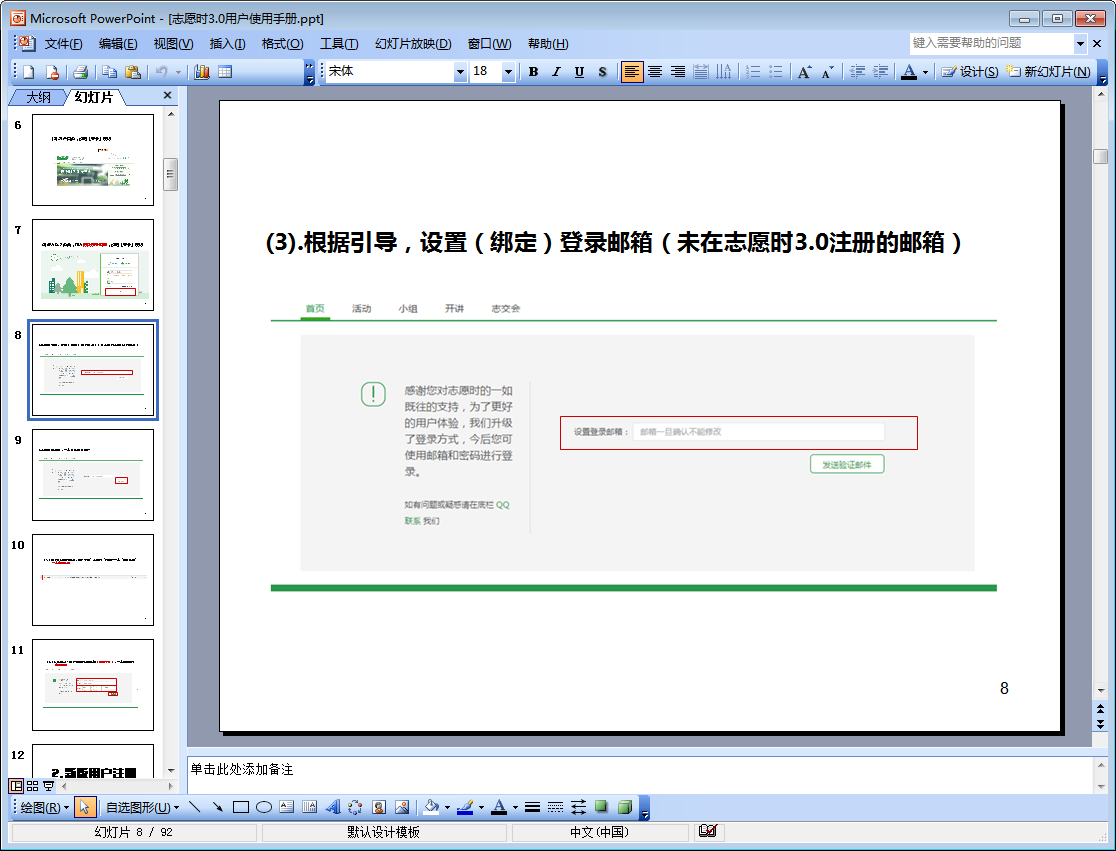Insert a diagram or organization chart
Viewport: 1116px width, 851px height.
(x=355, y=807)
